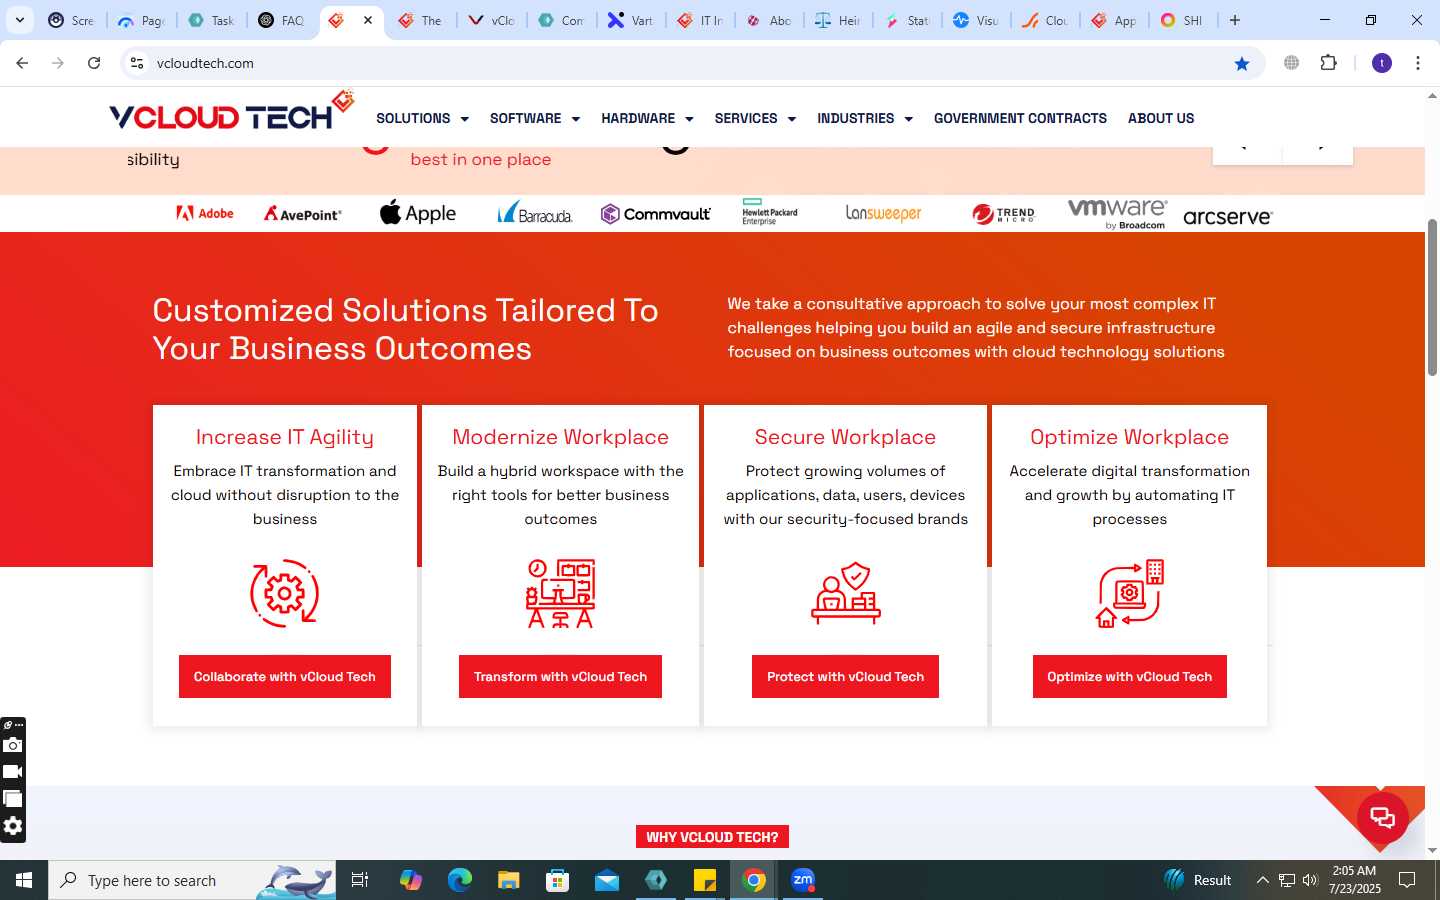The height and width of the screenshot is (900, 1440).
Task: Click the Optimize Workplace heading
Action: [1130, 437]
